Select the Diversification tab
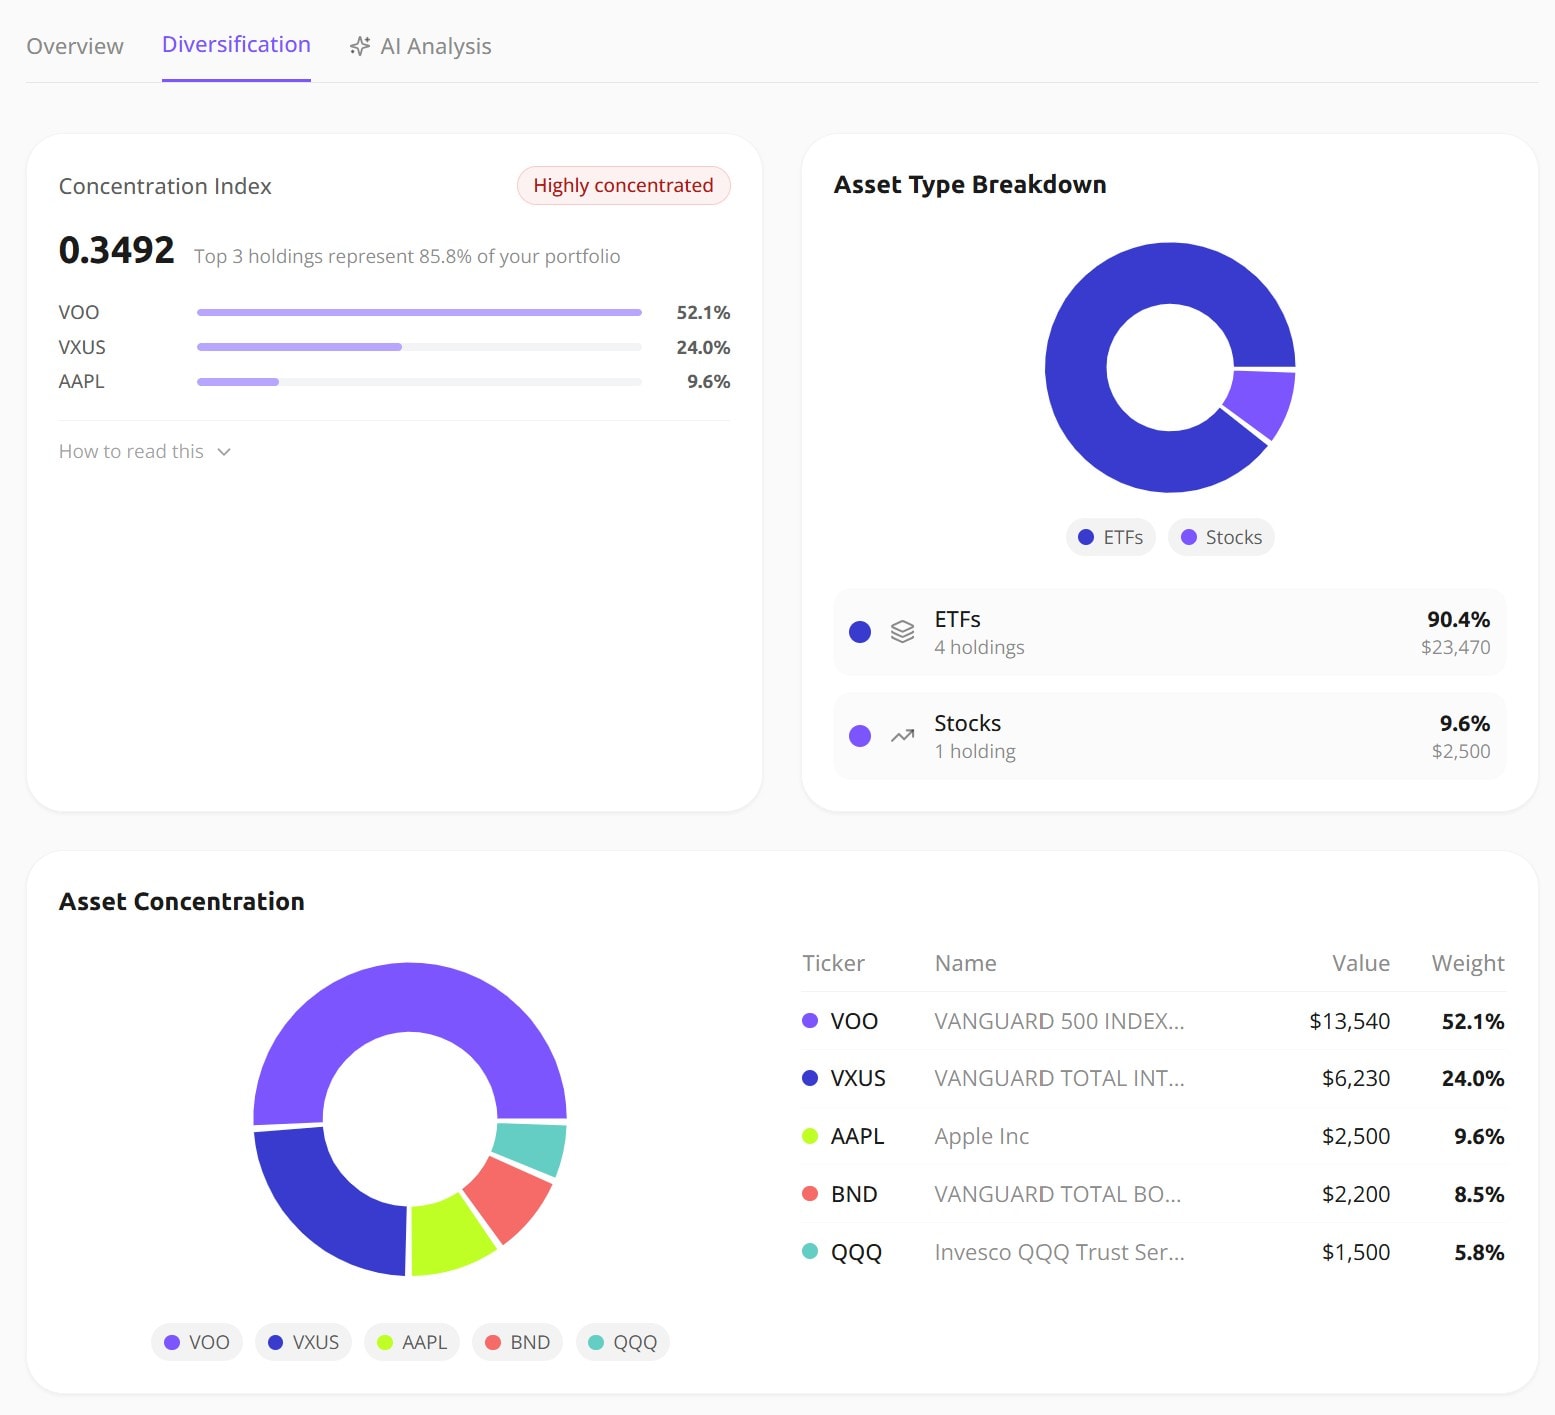The height and width of the screenshot is (1415, 1555). pos(236,45)
